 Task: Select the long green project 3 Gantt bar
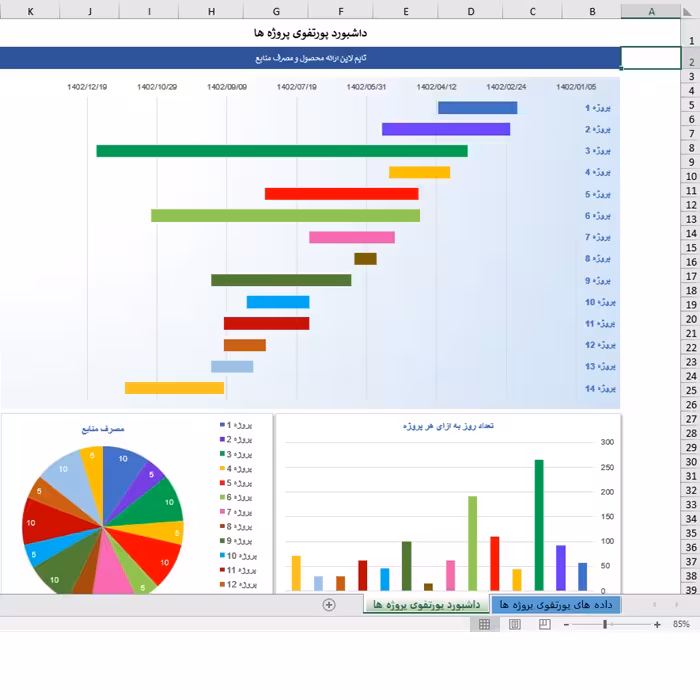pos(281,151)
